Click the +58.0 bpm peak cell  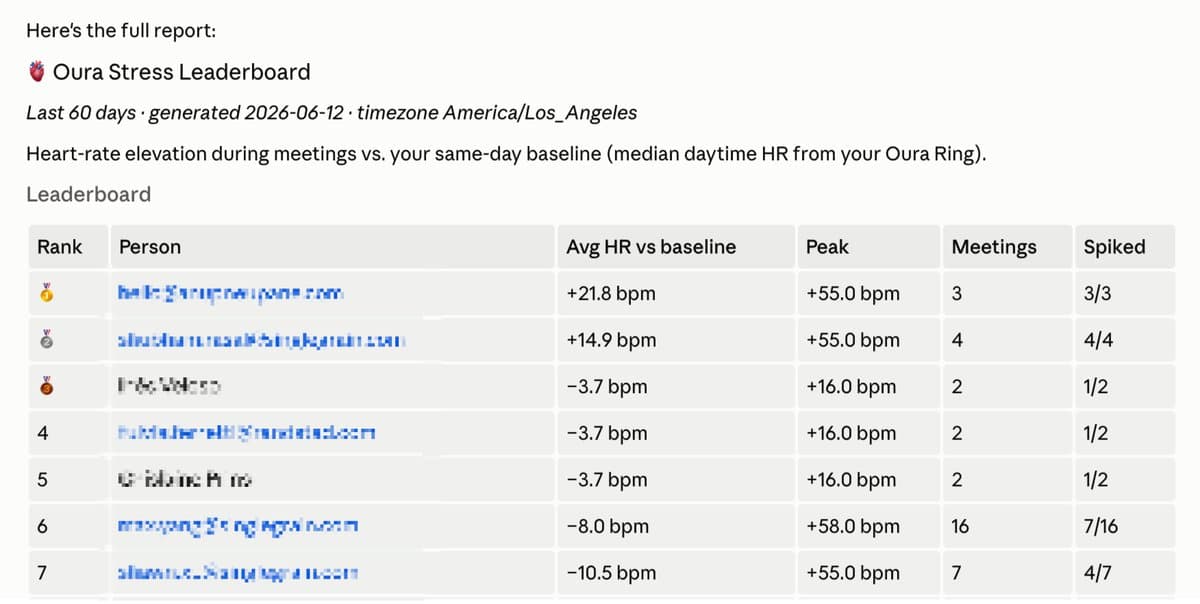point(853,526)
